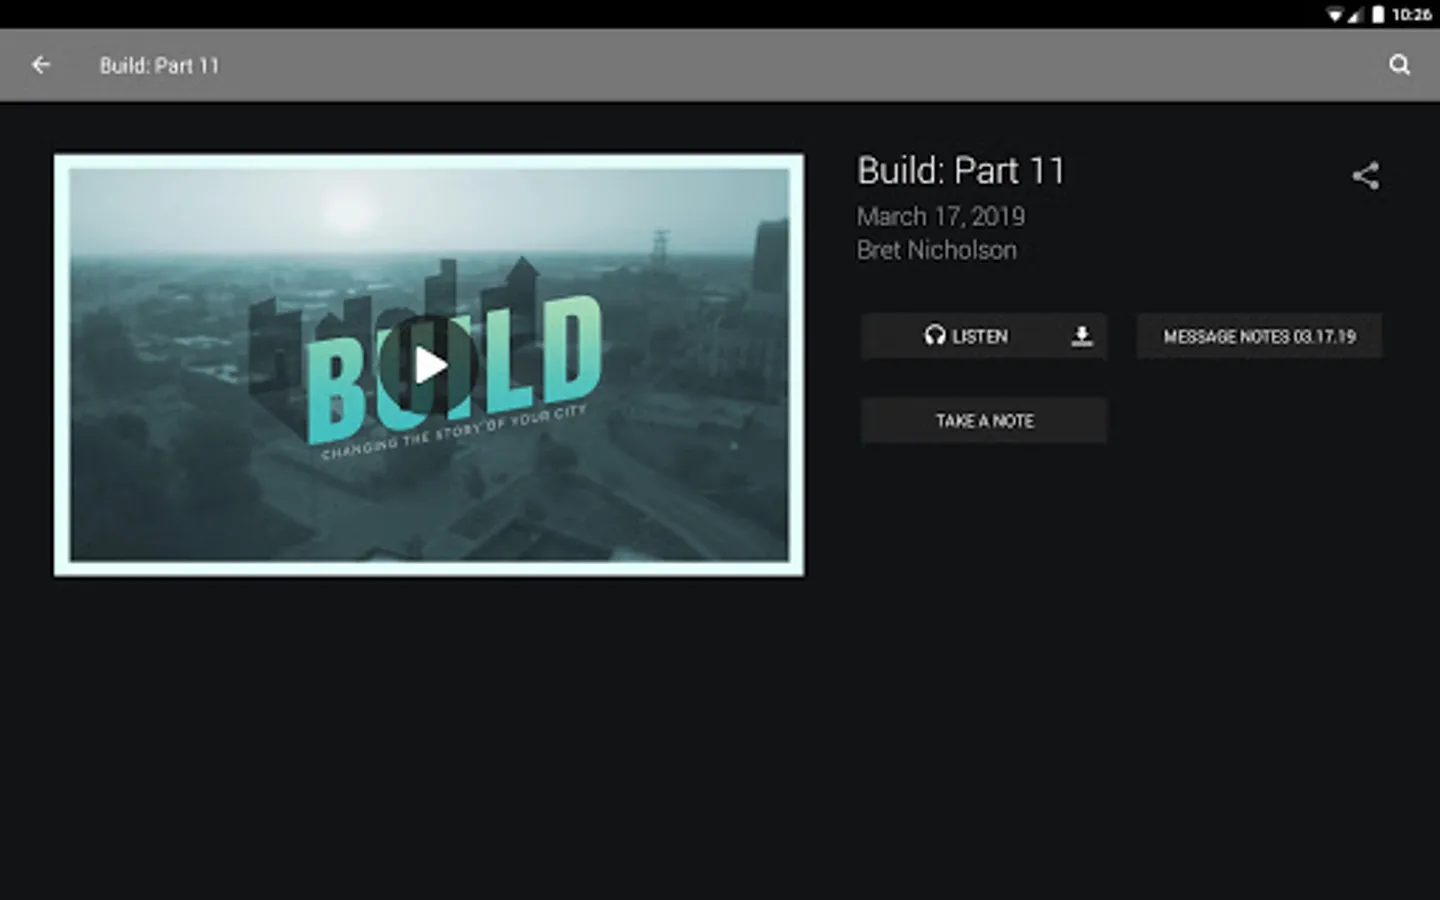The height and width of the screenshot is (900, 1440).
Task: Play the Build video
Action: point(430,365)
